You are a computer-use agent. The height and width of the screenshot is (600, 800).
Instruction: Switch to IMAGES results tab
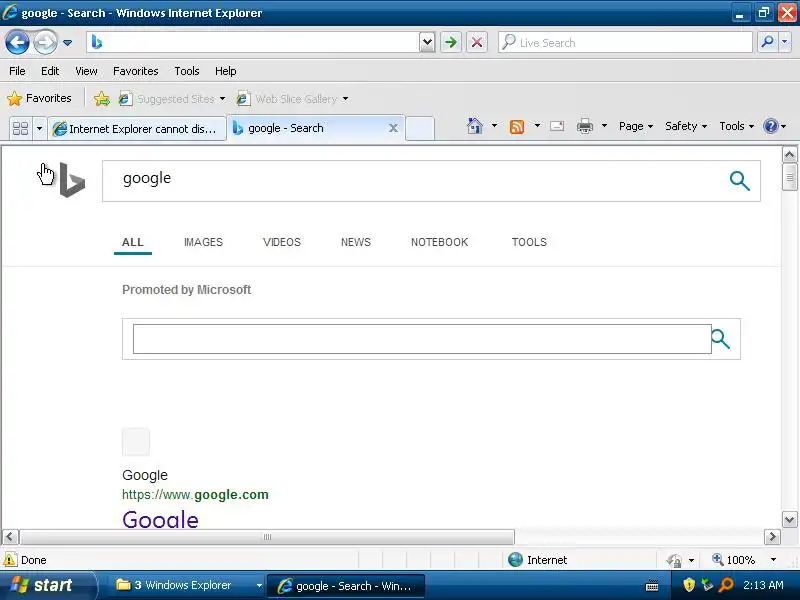(203, 242)
